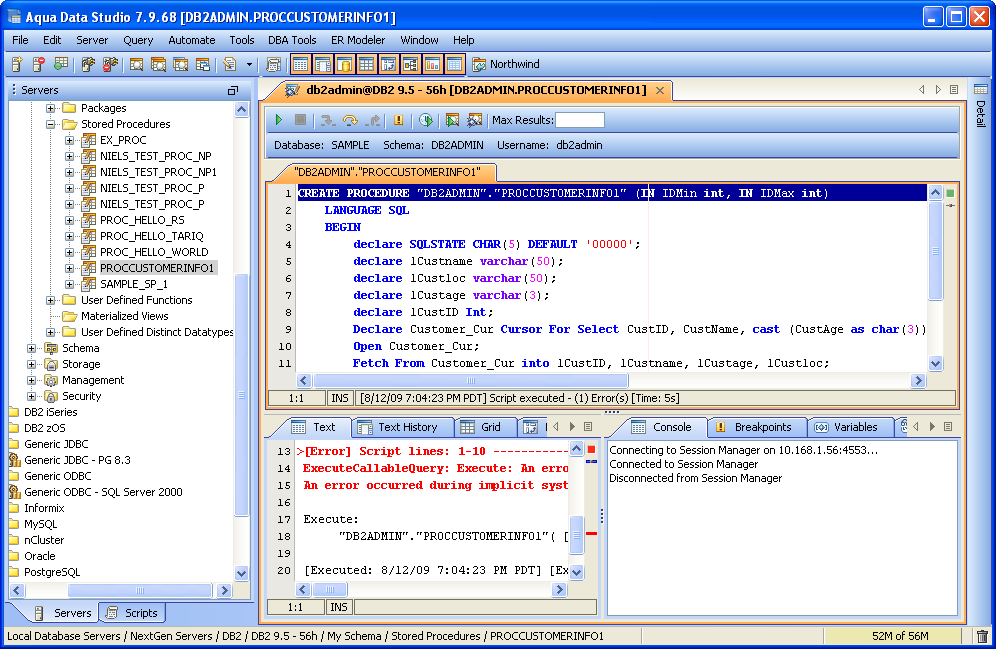Image resolution: width=996 pixels, height=649 pixels.
Task: Click the yellow exclamation icon in editor toolbar
Action: 399,120
